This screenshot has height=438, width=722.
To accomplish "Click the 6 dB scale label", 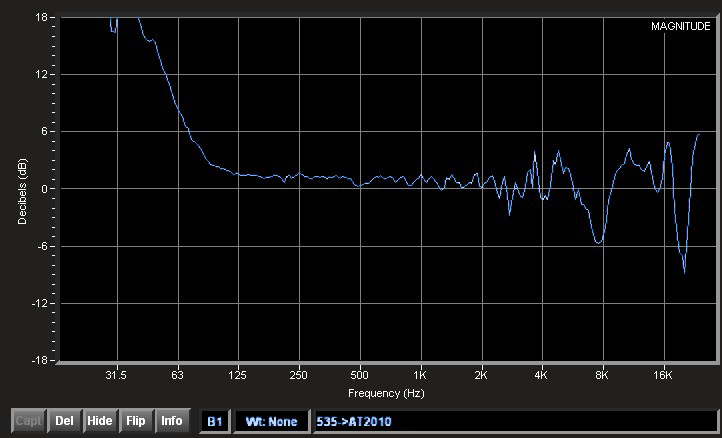I will pos(45,132).
